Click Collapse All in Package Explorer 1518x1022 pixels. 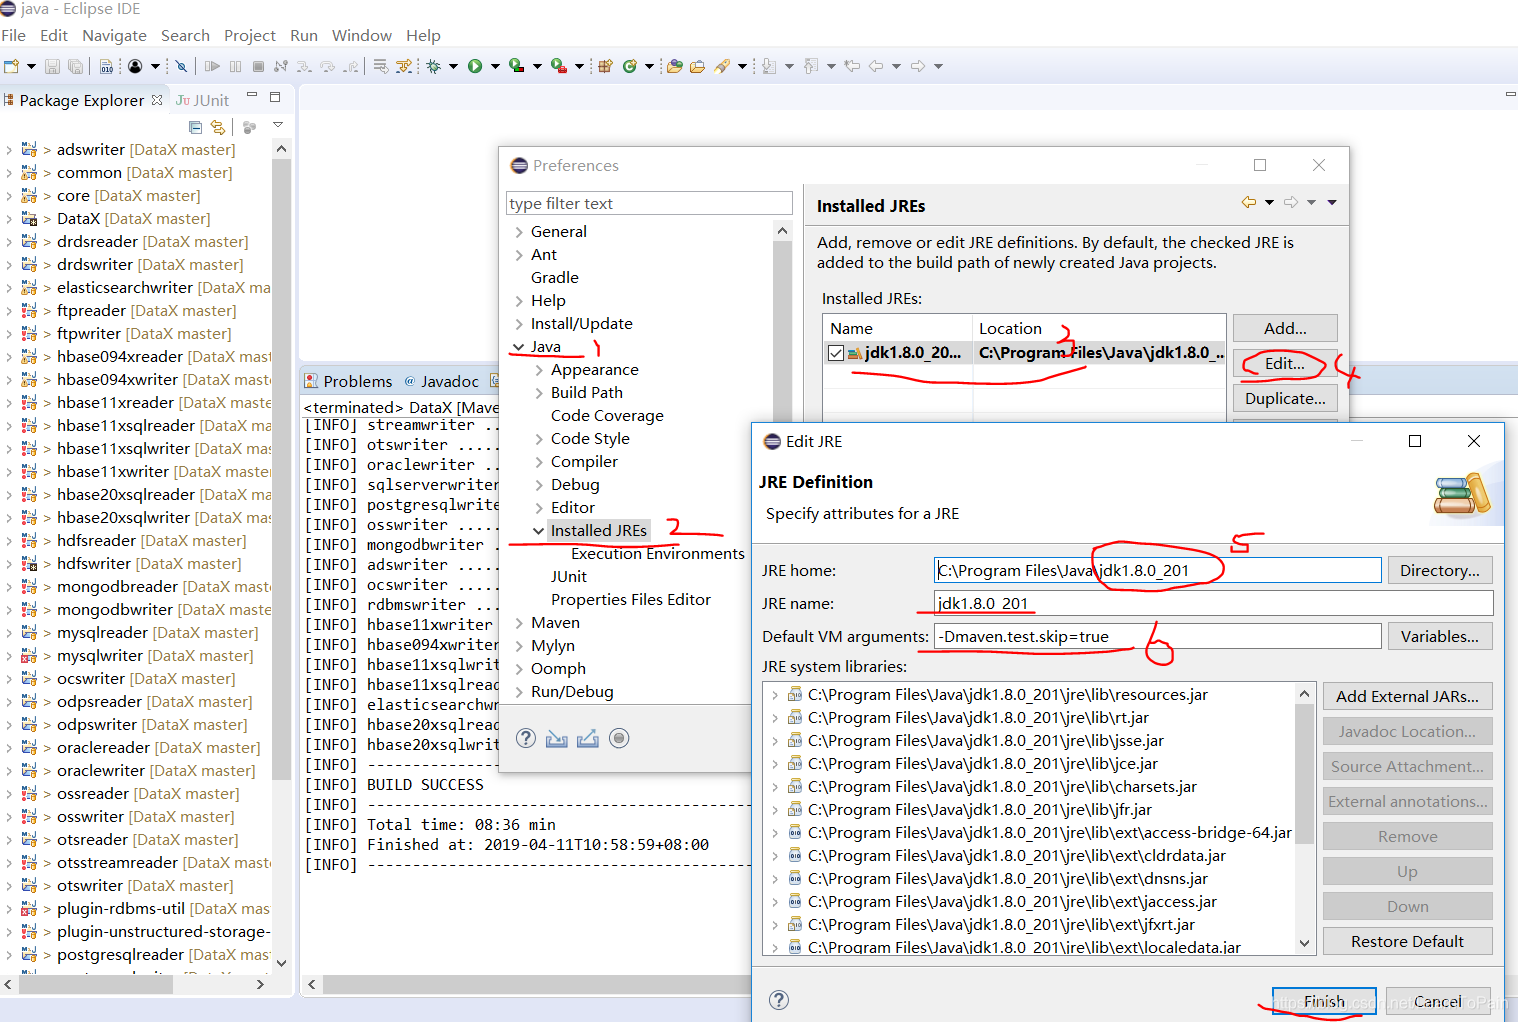195,127
